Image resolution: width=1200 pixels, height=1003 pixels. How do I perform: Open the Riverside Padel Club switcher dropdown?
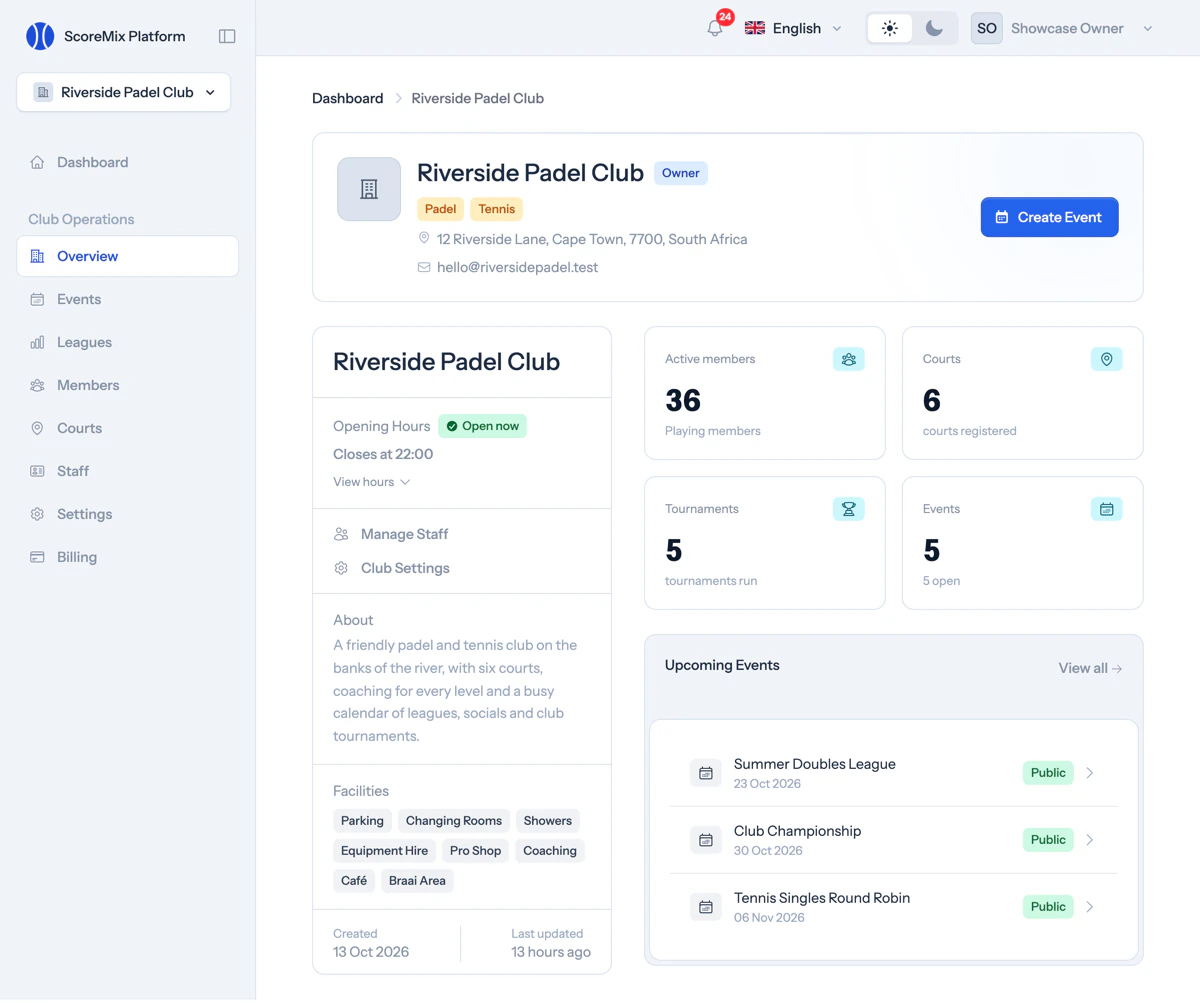click(x=124, y=92)
